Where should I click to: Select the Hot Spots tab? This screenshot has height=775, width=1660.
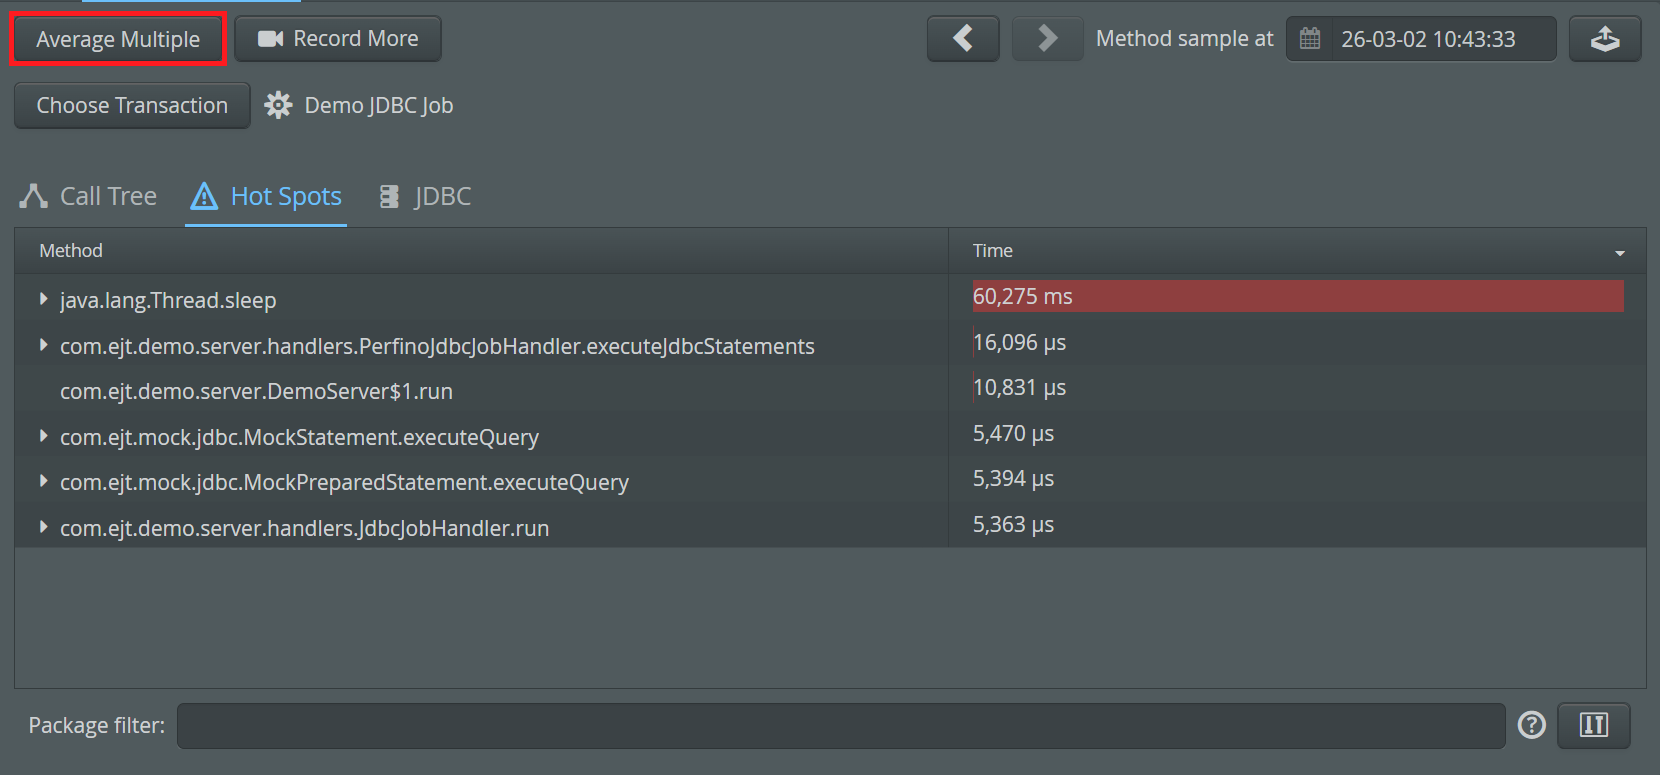click(266, 196)
